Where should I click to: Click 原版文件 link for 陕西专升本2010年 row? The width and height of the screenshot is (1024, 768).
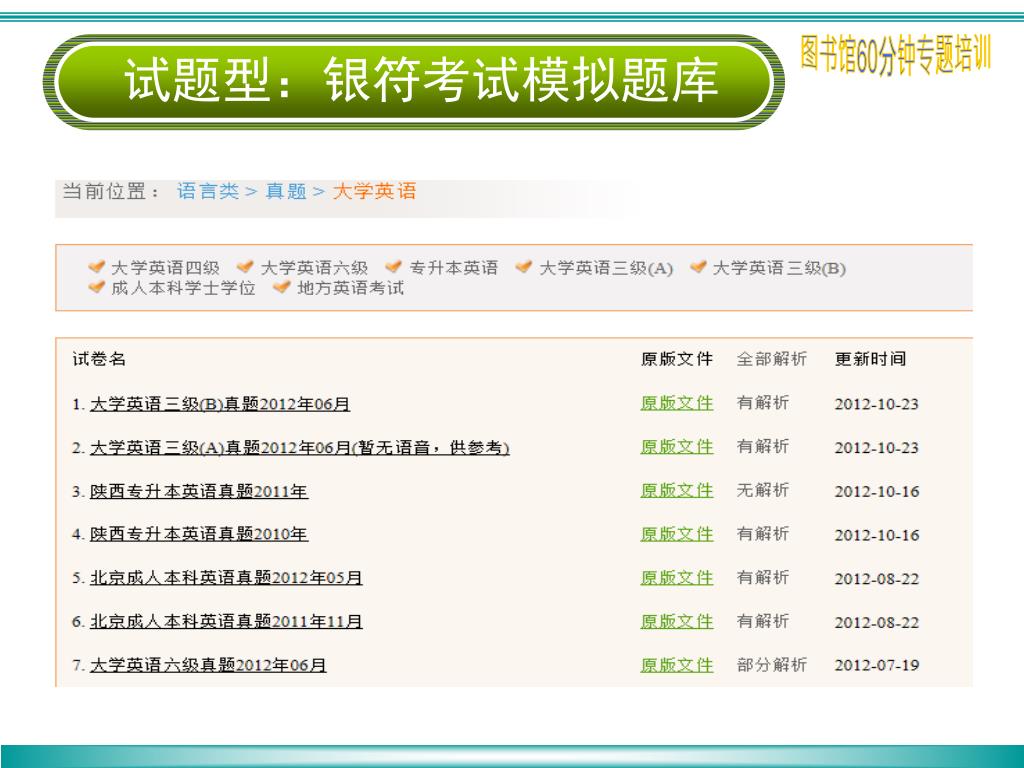coord(677,534)
